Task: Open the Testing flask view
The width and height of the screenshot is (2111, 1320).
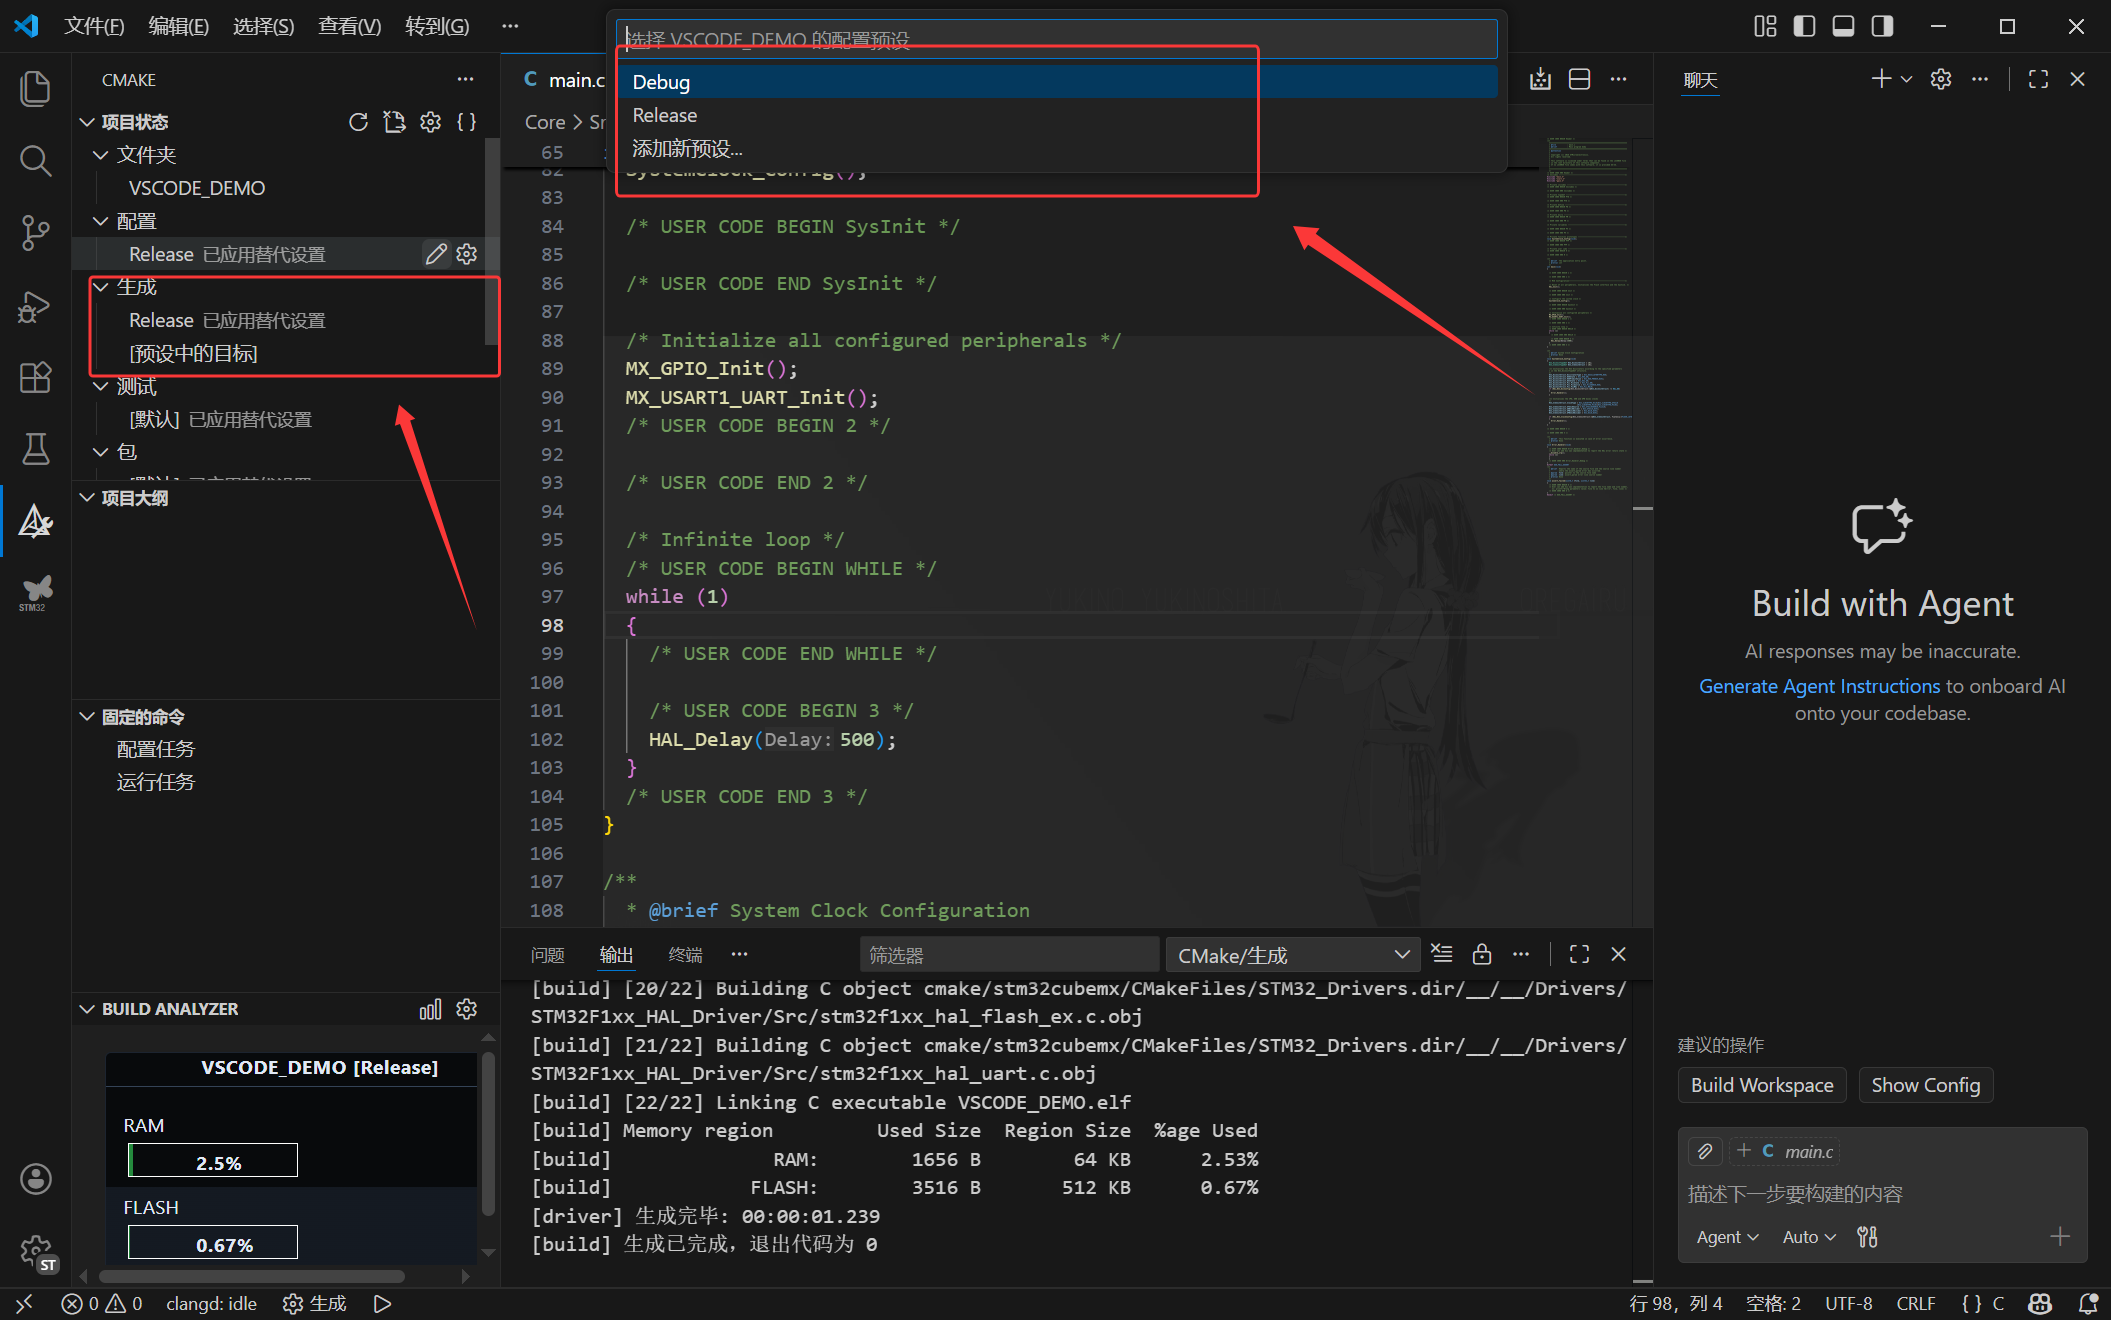Action: pos(36,449)
